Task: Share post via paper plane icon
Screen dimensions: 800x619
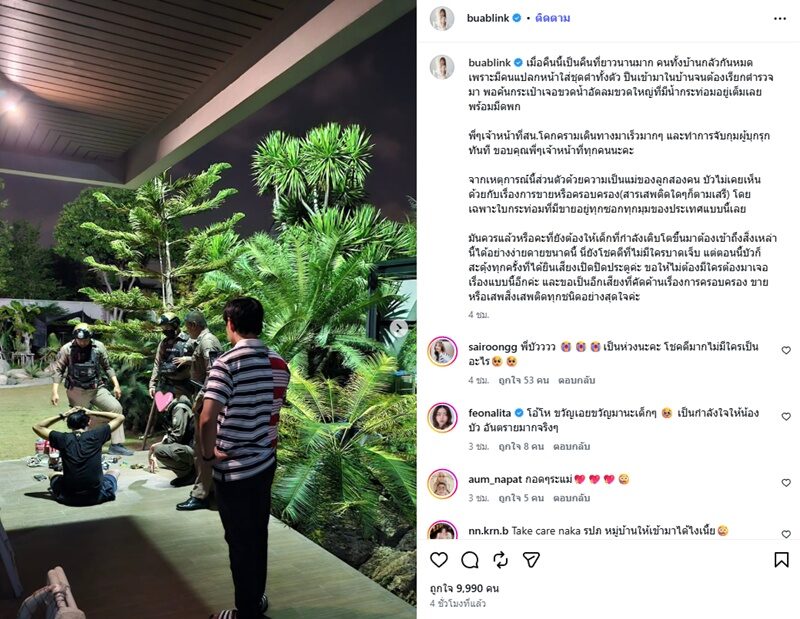Action: tap(531, 560)
